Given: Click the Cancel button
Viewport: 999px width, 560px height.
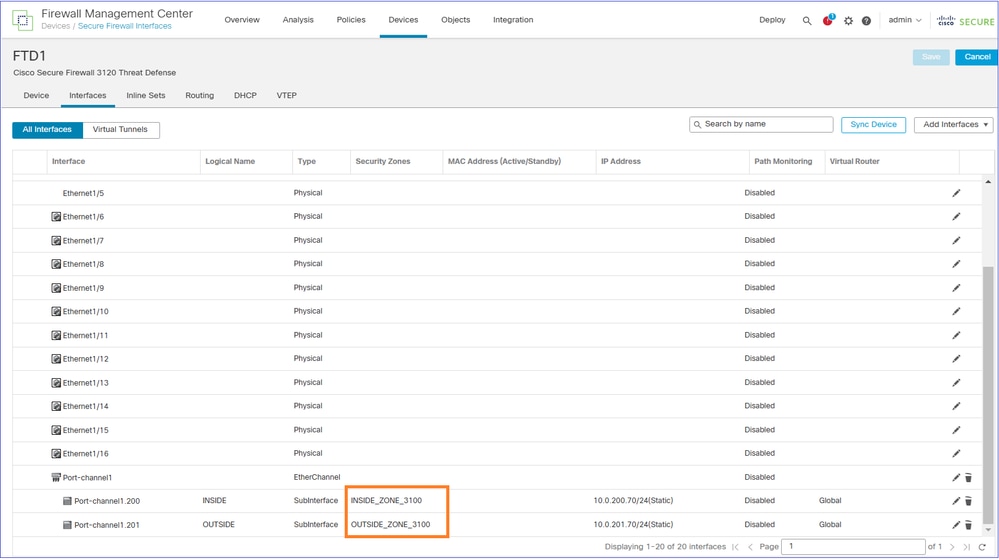Looking at the screenshot, I should 977,57.
